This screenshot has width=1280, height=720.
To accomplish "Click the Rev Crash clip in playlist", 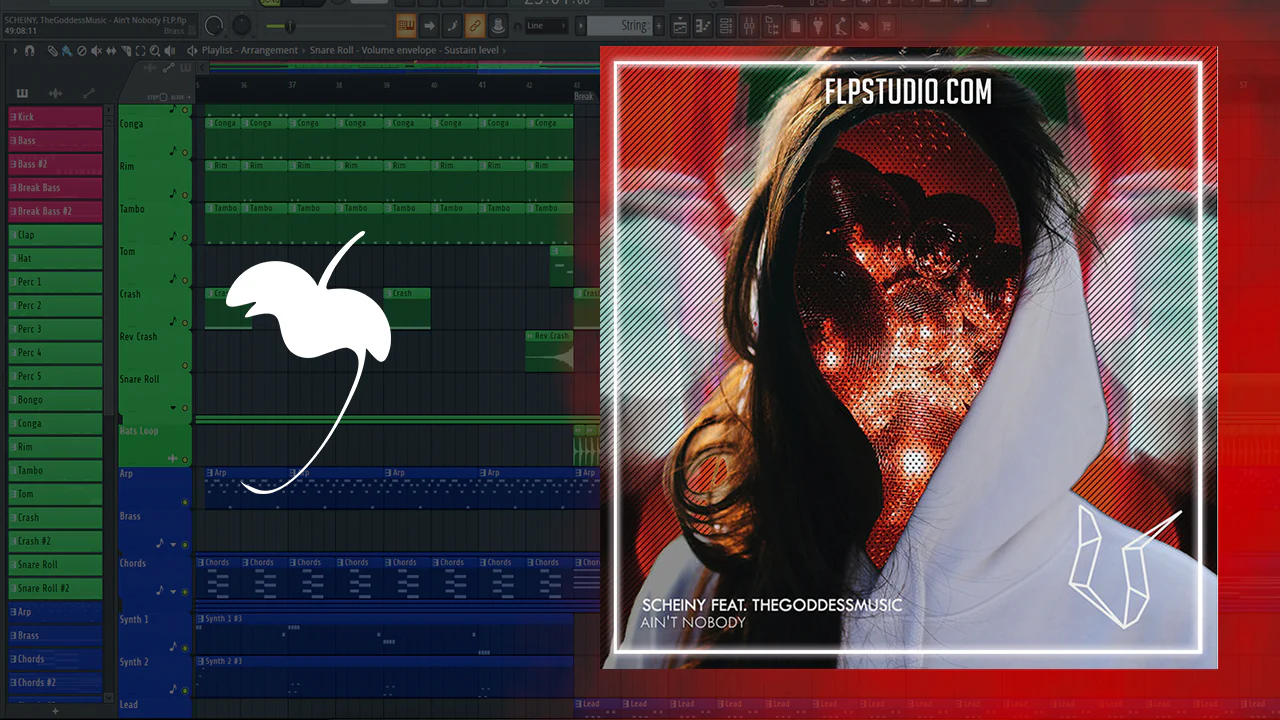I will point(549,350).
